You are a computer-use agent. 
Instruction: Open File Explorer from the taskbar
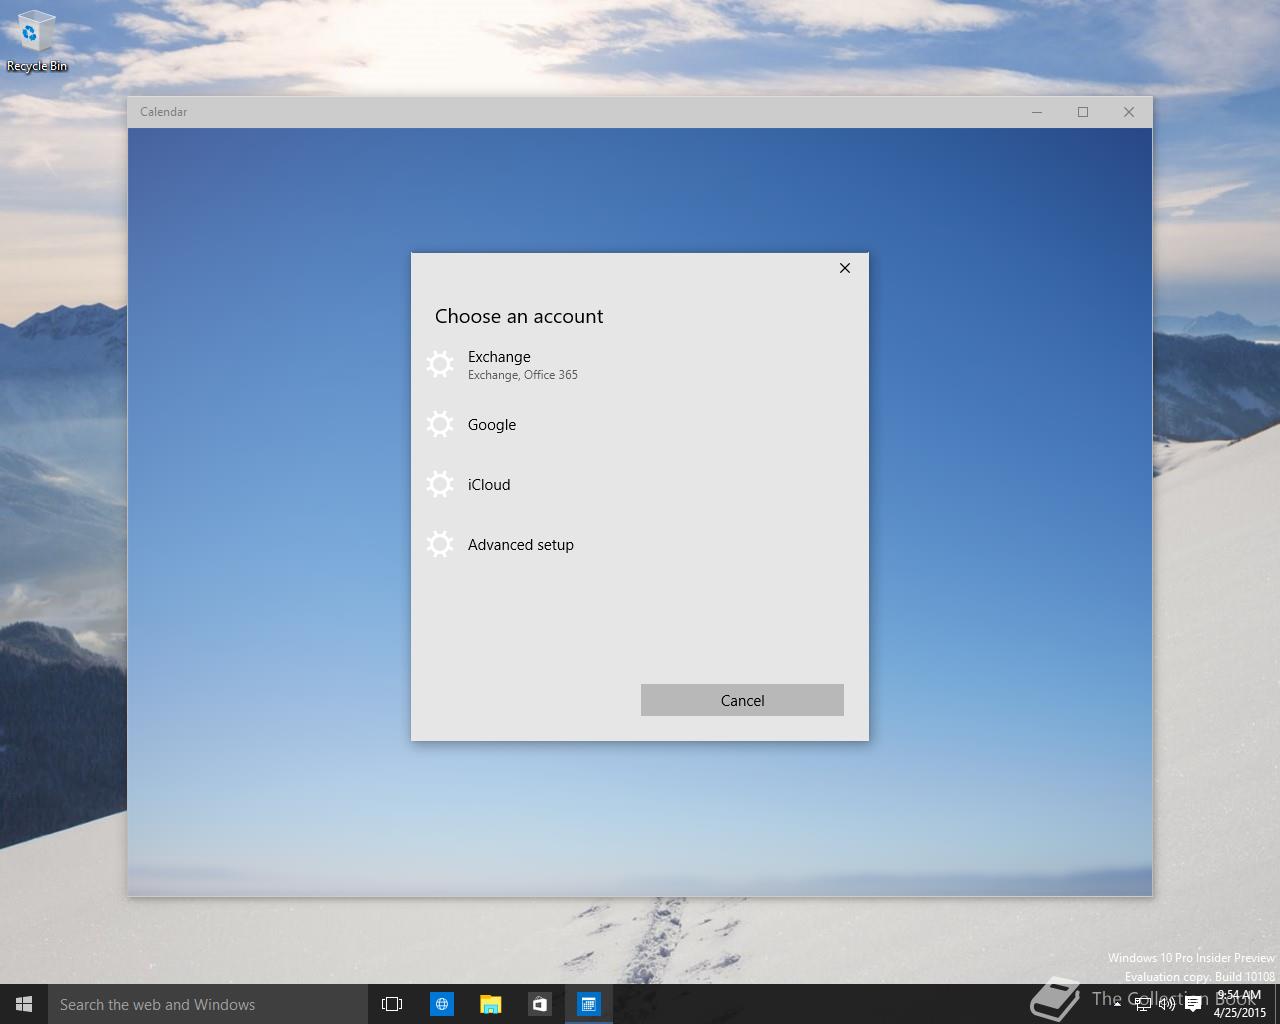pos(490,1004)
